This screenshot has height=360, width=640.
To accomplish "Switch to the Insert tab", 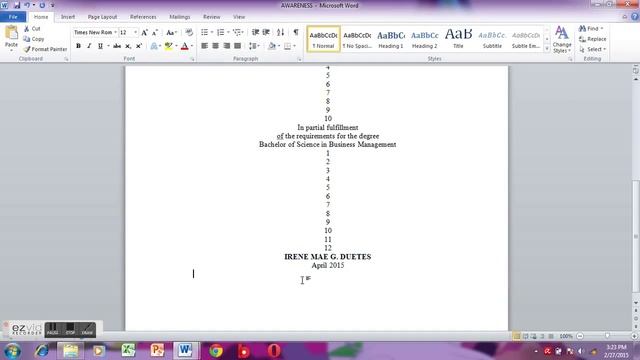I will coord(68,17).
